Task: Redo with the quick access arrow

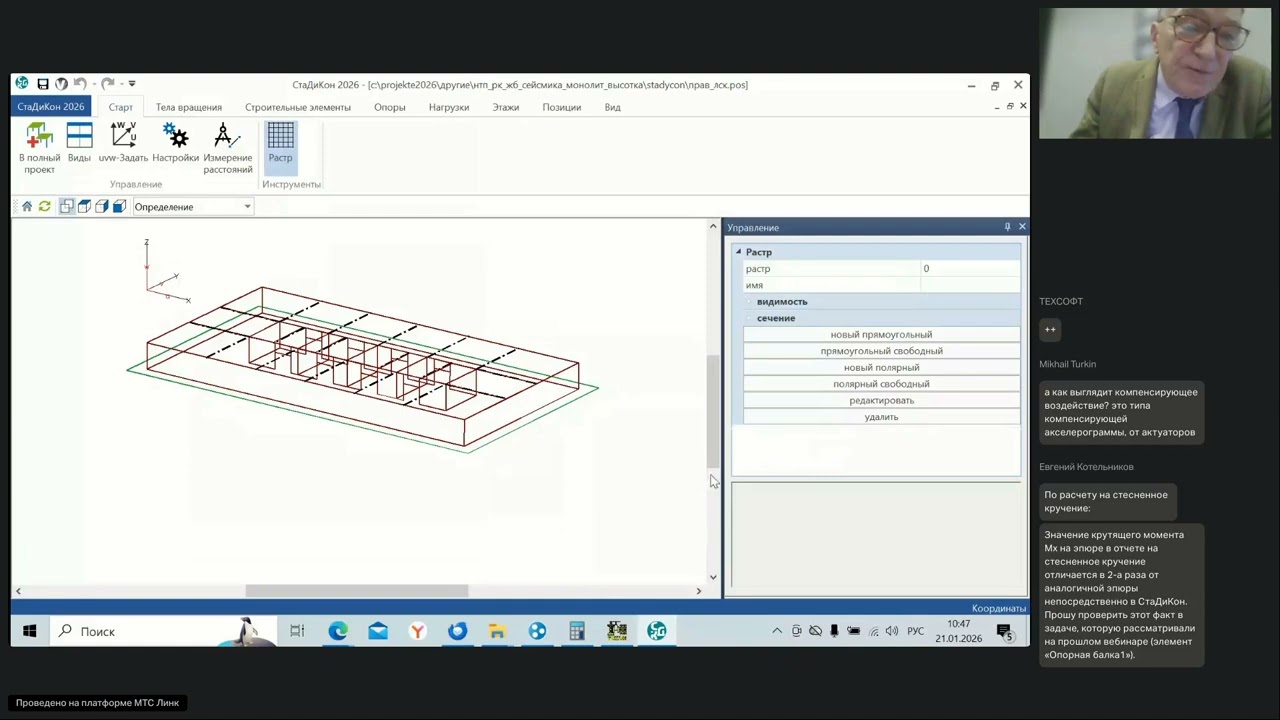Action: pos(107,84)
